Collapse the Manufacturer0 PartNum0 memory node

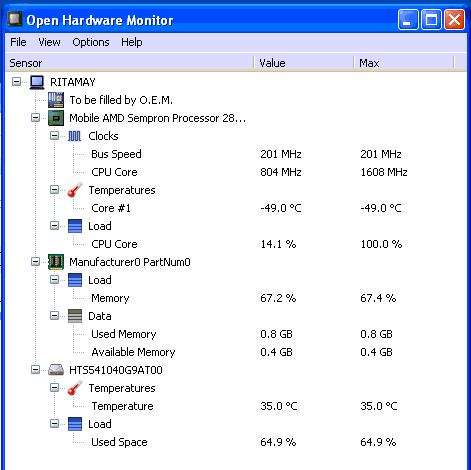coord(35,262)
